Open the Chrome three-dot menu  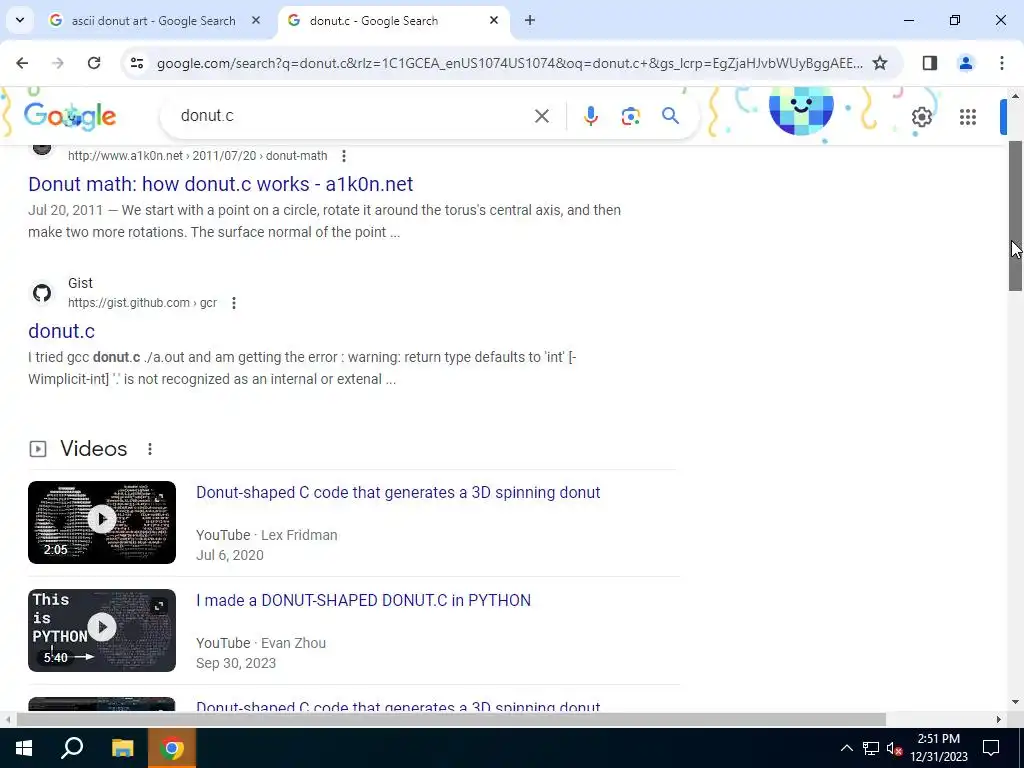coord(1001,63)
